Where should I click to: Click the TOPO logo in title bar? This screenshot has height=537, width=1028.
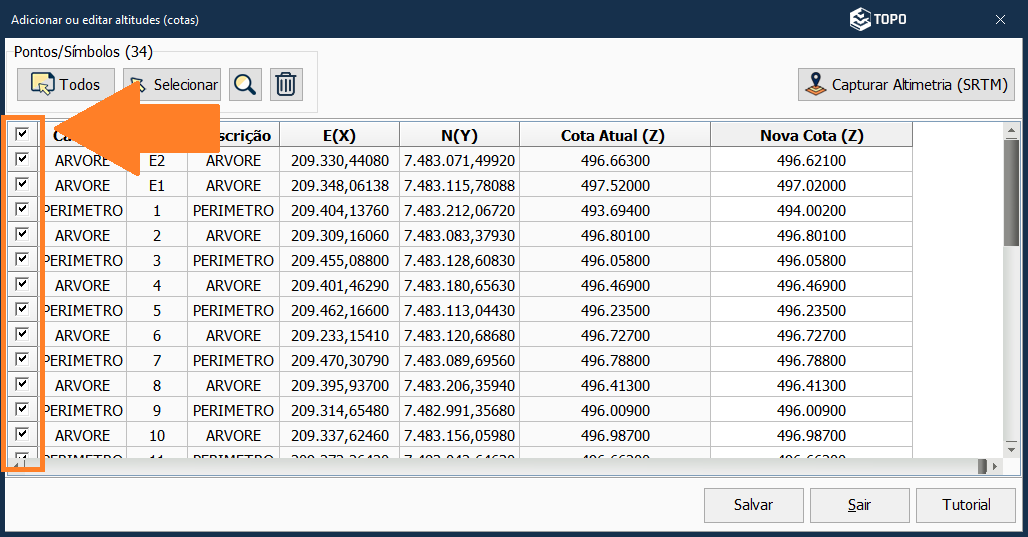878,19
